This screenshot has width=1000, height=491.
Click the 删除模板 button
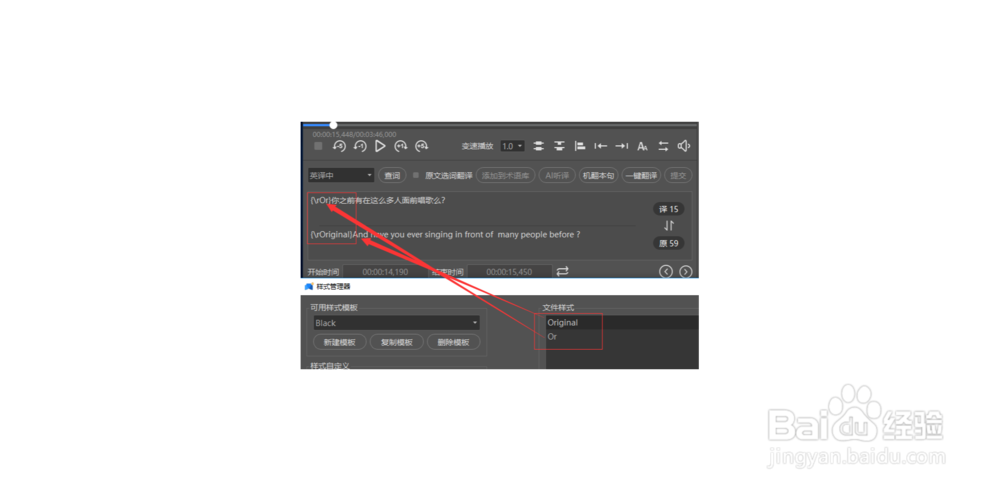click(x=453, y=342)
